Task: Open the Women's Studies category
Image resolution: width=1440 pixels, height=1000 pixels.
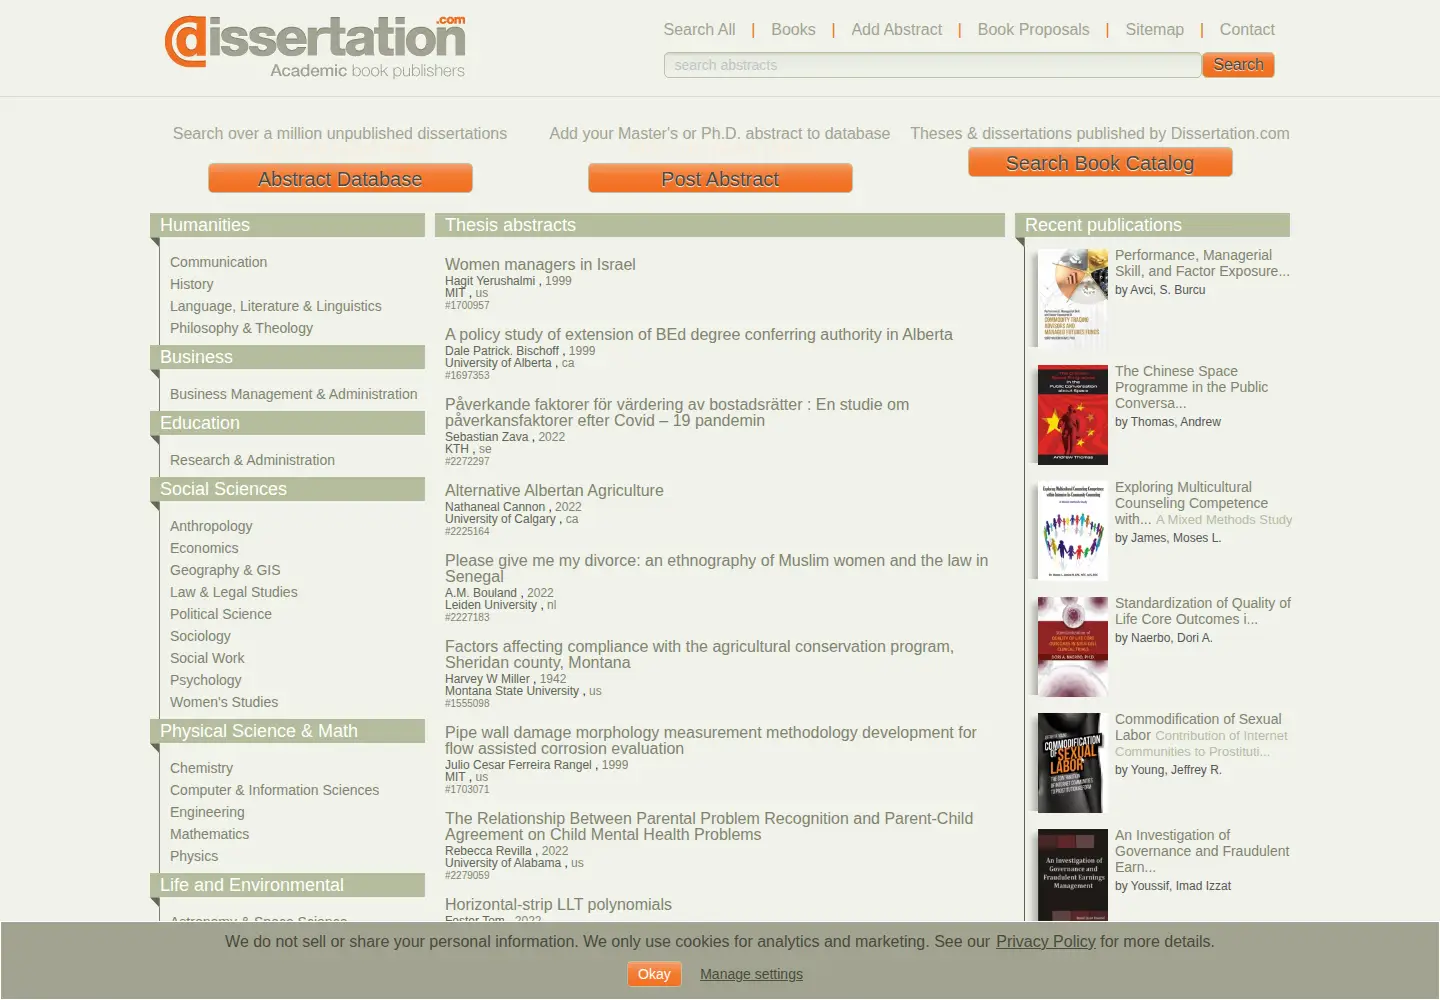Action: (224, 702)
